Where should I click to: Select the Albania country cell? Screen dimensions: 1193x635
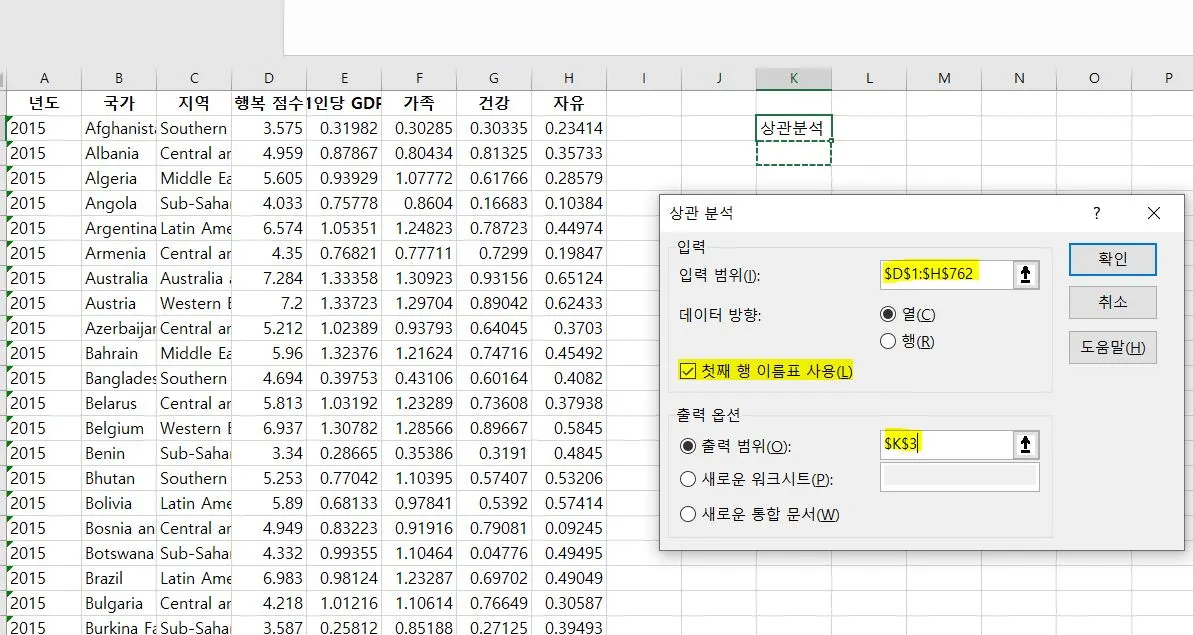click(x=119, y=153)
